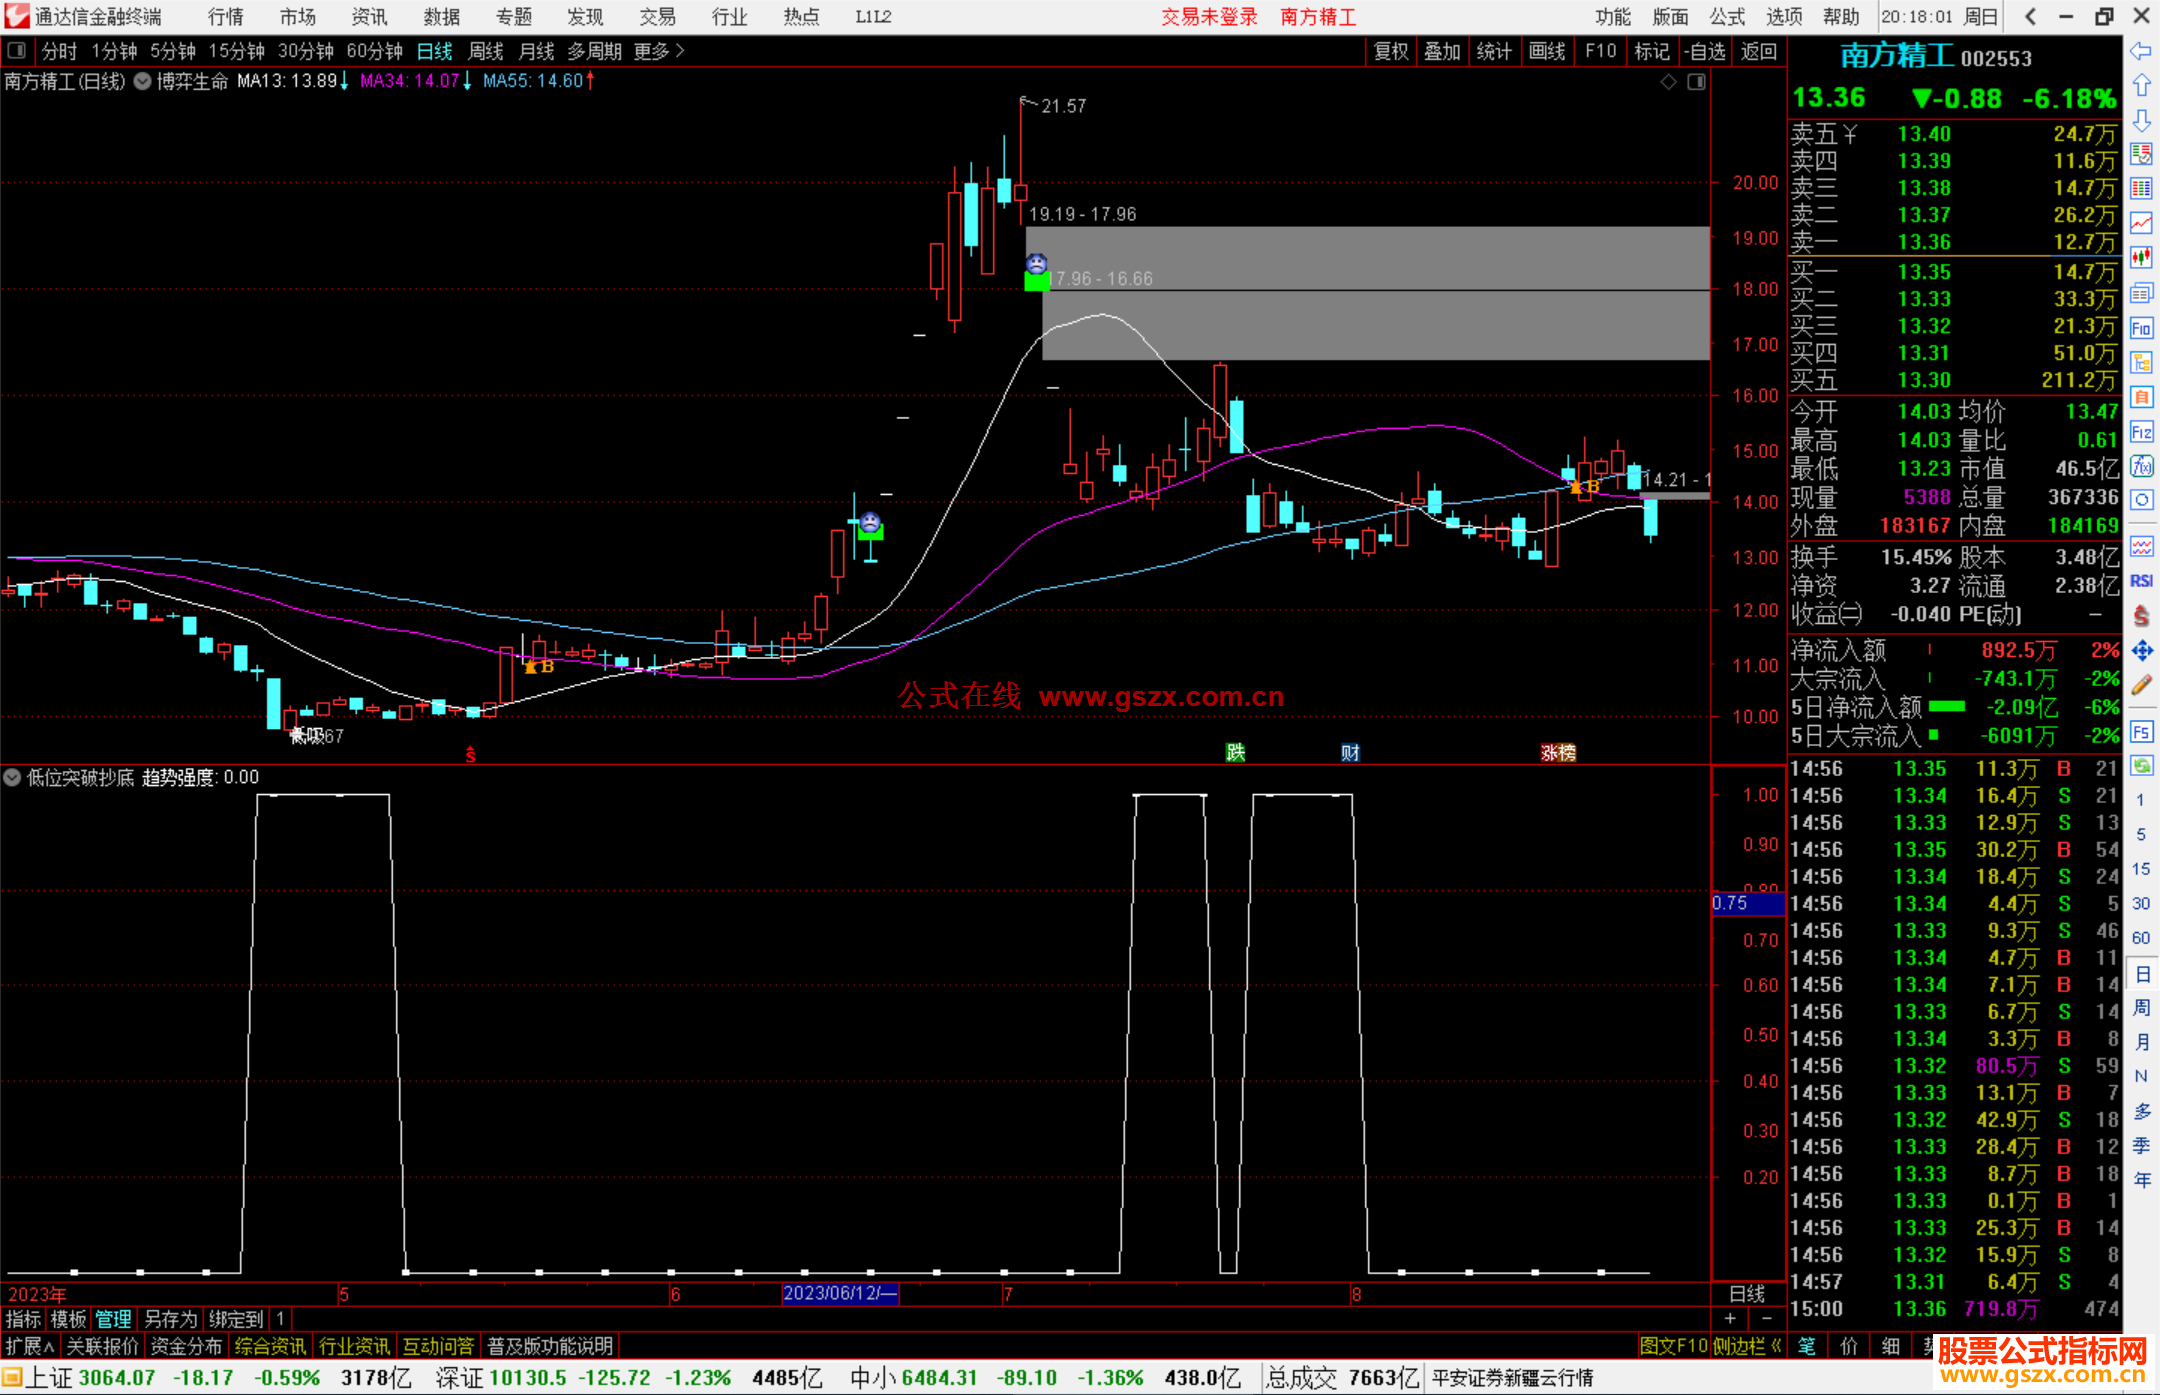Screen dimensions: 2160x1395
Task: Expand the 更多 periods chevron
Action: coord(680,51)
